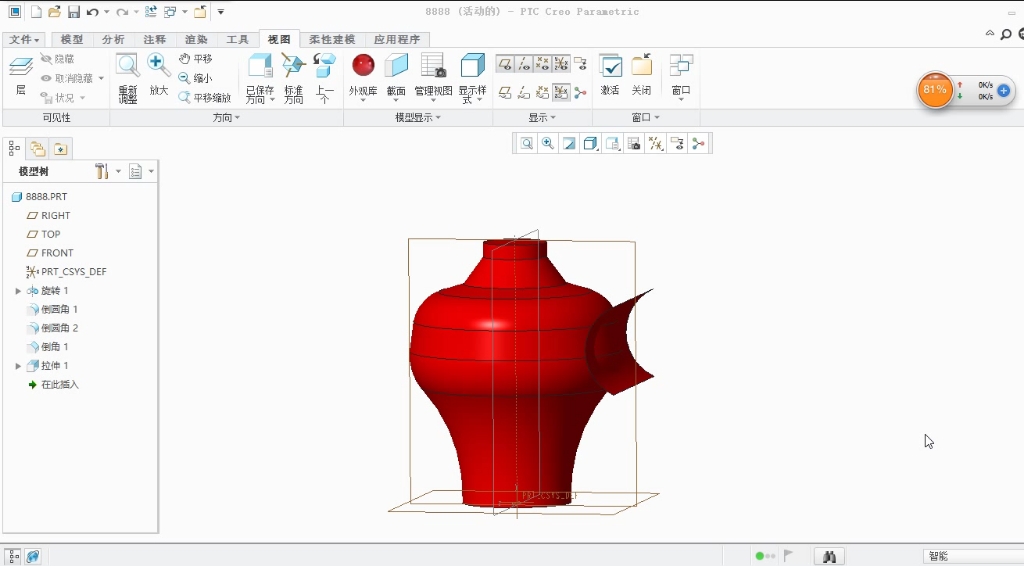This screenshot has height=566, width=1024.
Task: Click the 放大 zoom in tool
Action: (158, 66)
